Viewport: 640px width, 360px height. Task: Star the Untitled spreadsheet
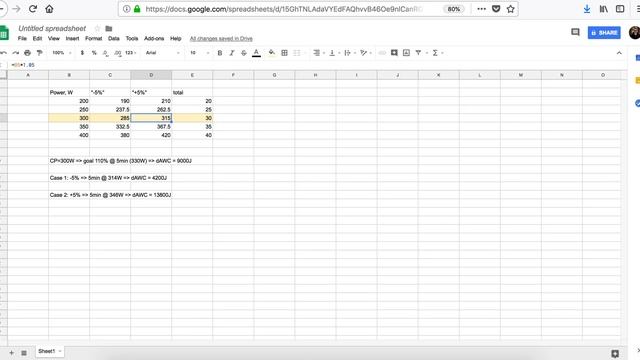click(x=97, y=28)
